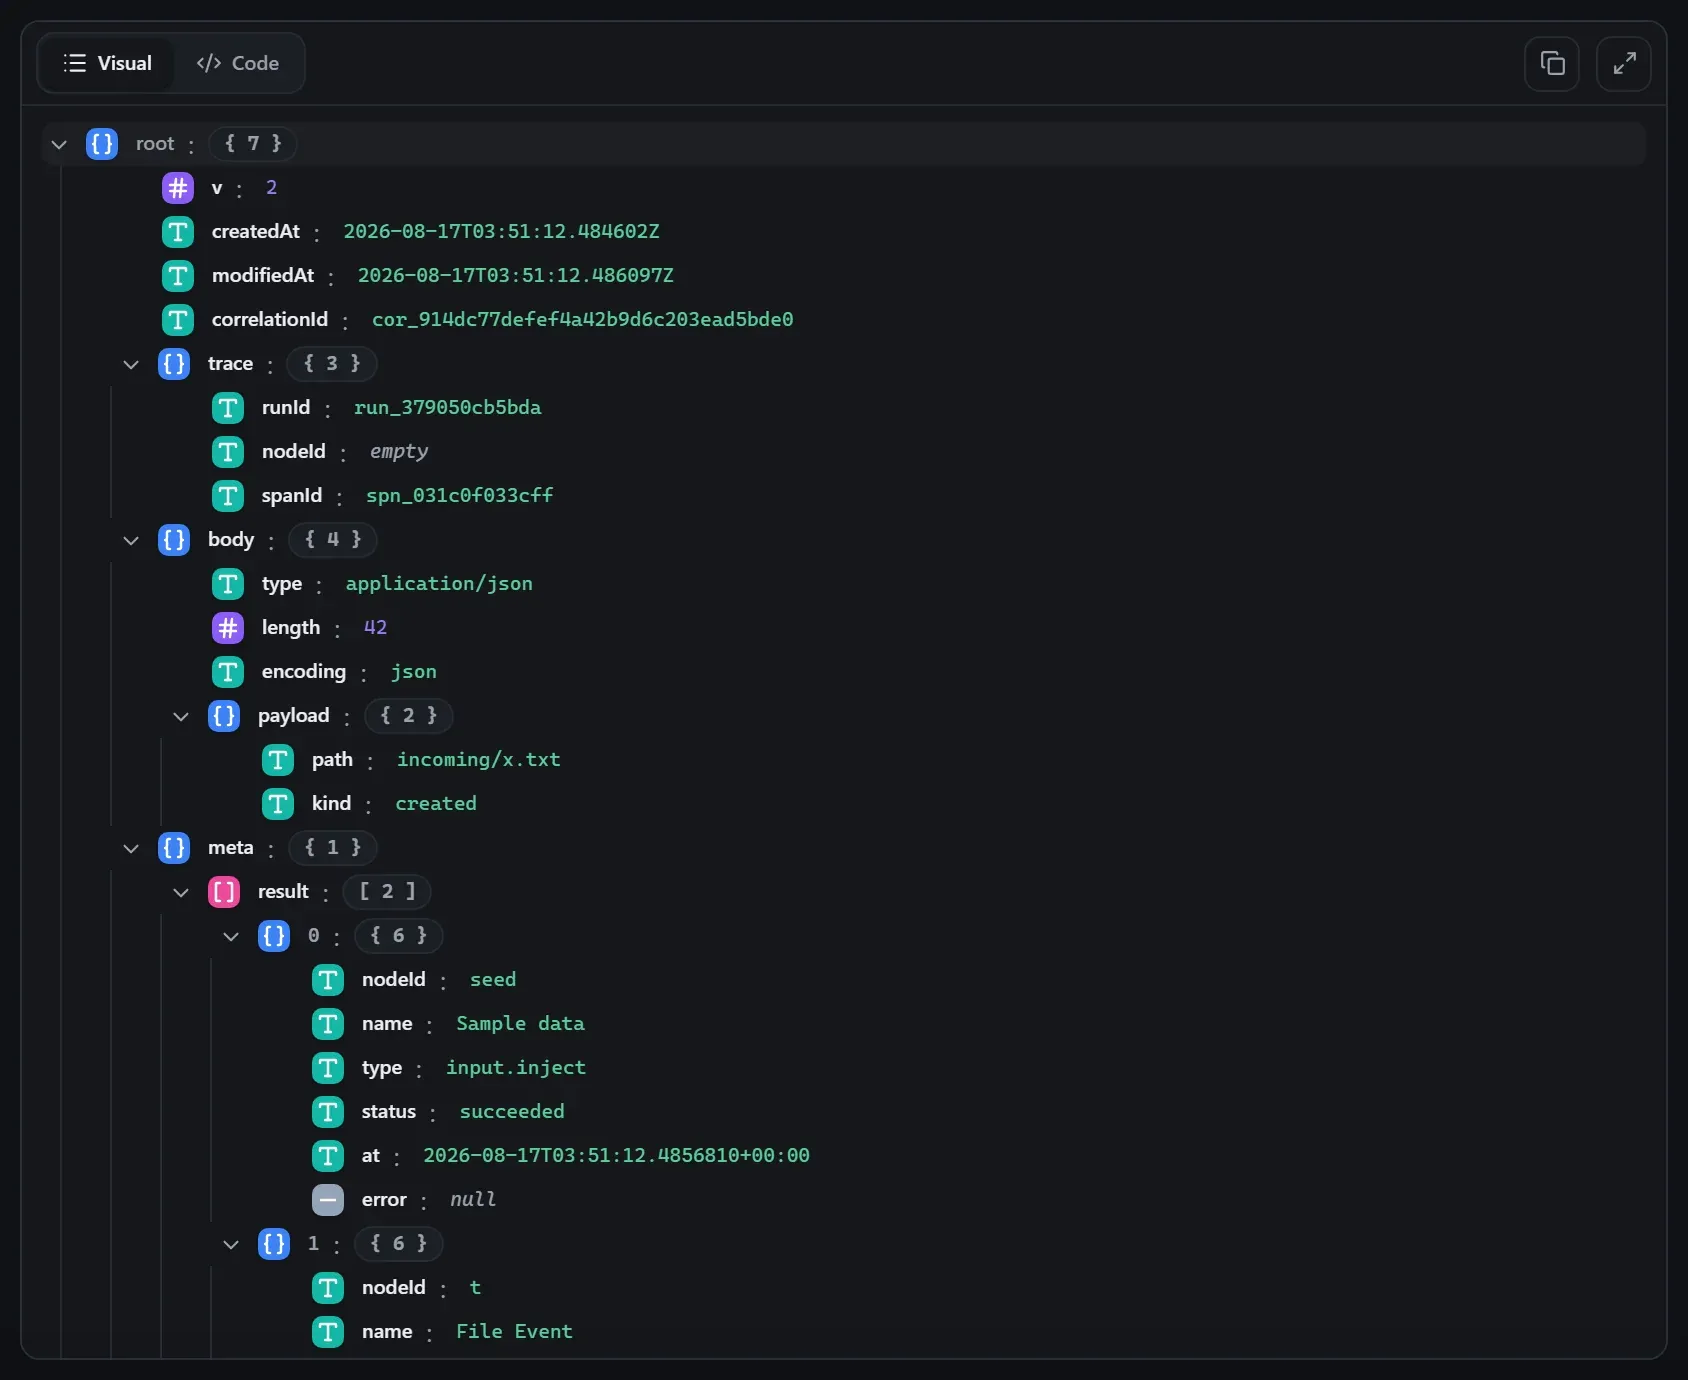
Task: Click the meta count badge { 1 }
Action: coord(333,848)
